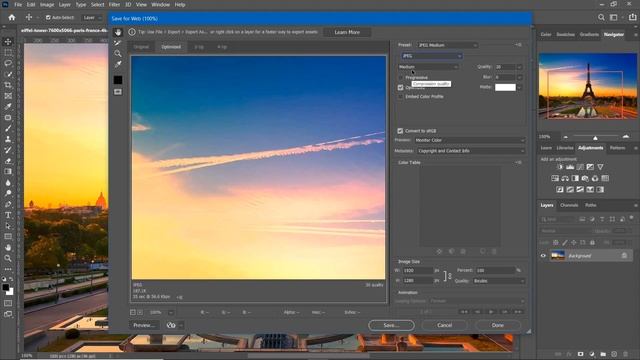Switch to the Swatches panel tab

pyautogui.click(x=565, y=35)
